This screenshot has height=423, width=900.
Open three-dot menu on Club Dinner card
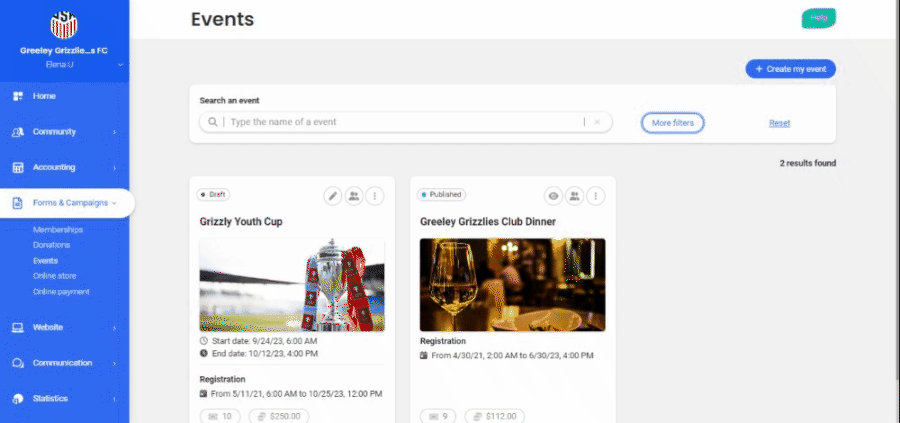click(596, 196)
